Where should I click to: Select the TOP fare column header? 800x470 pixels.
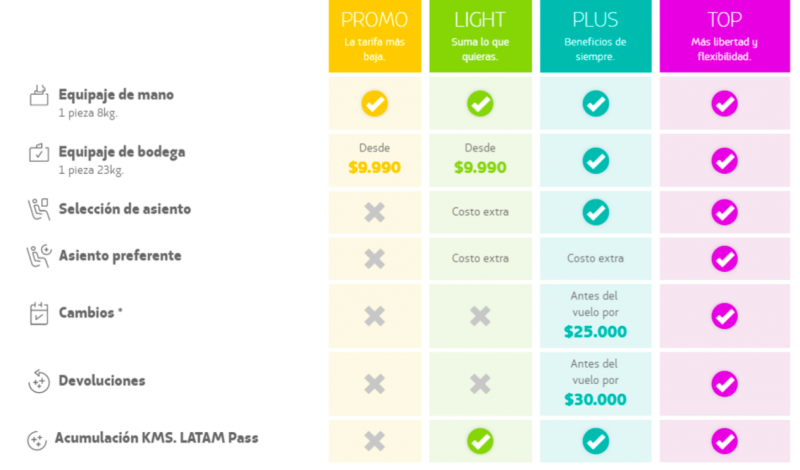(724, 36)
